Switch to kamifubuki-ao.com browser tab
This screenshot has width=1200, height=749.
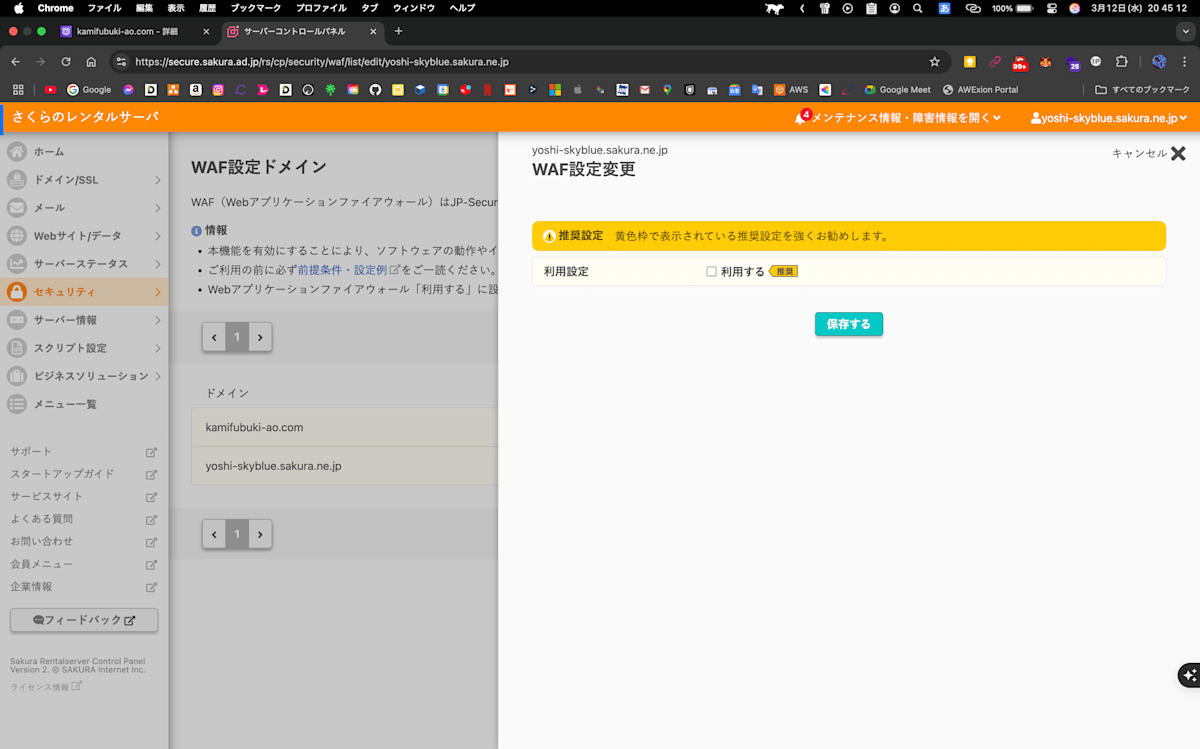(x=135, y=31)
